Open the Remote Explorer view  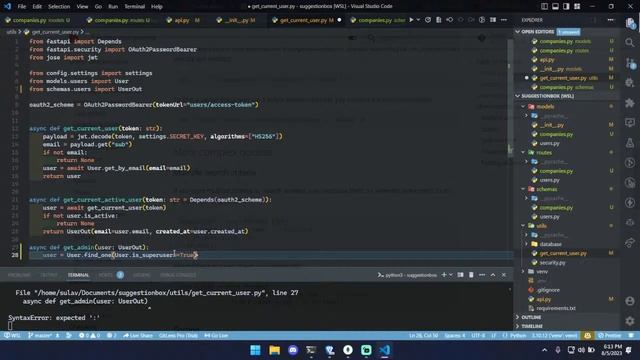point(630,122)
